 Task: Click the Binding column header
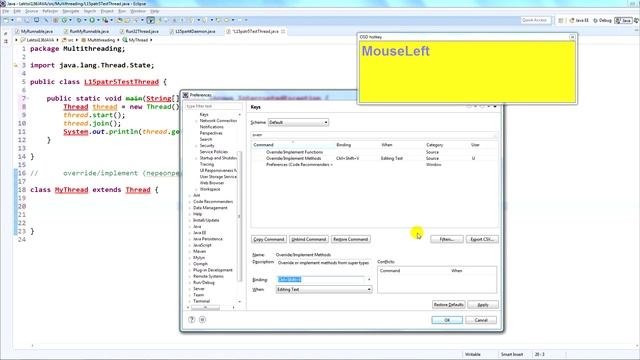357,145
